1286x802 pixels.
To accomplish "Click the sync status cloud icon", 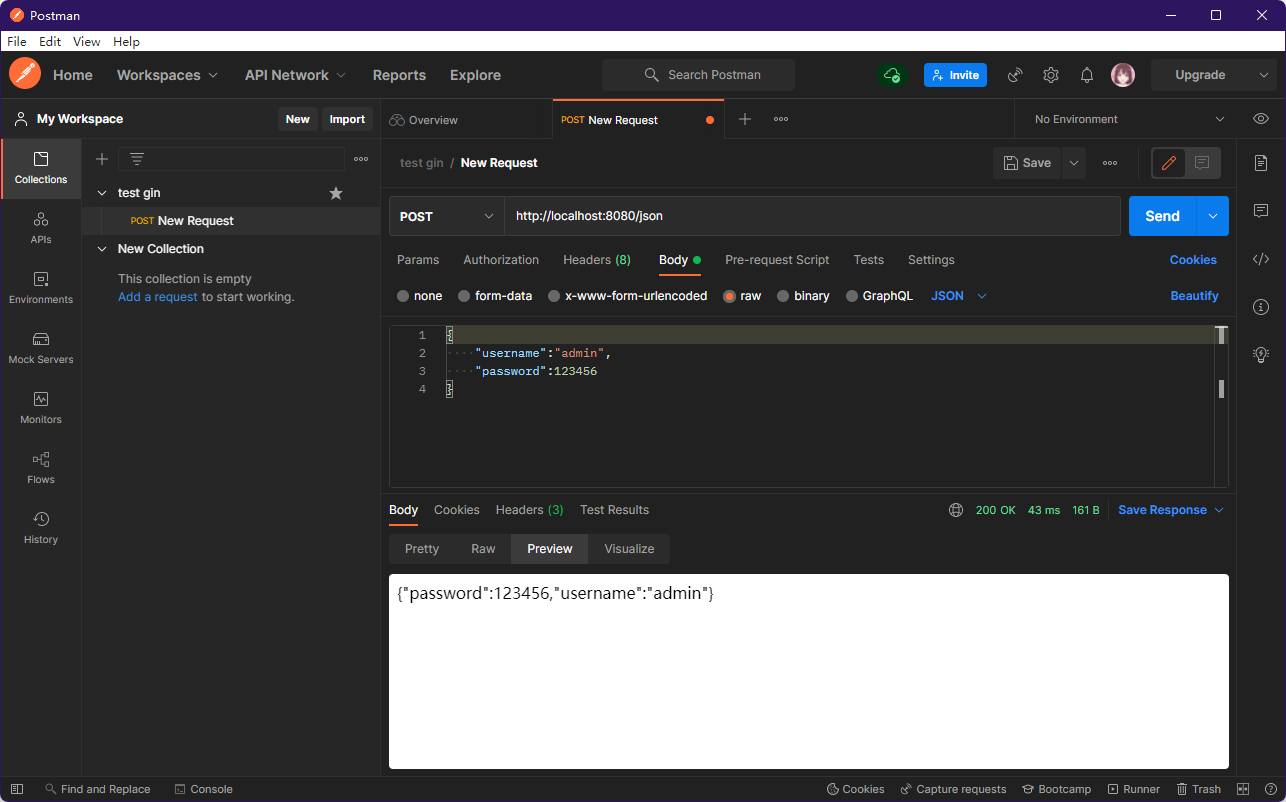I will click(891, 75).
